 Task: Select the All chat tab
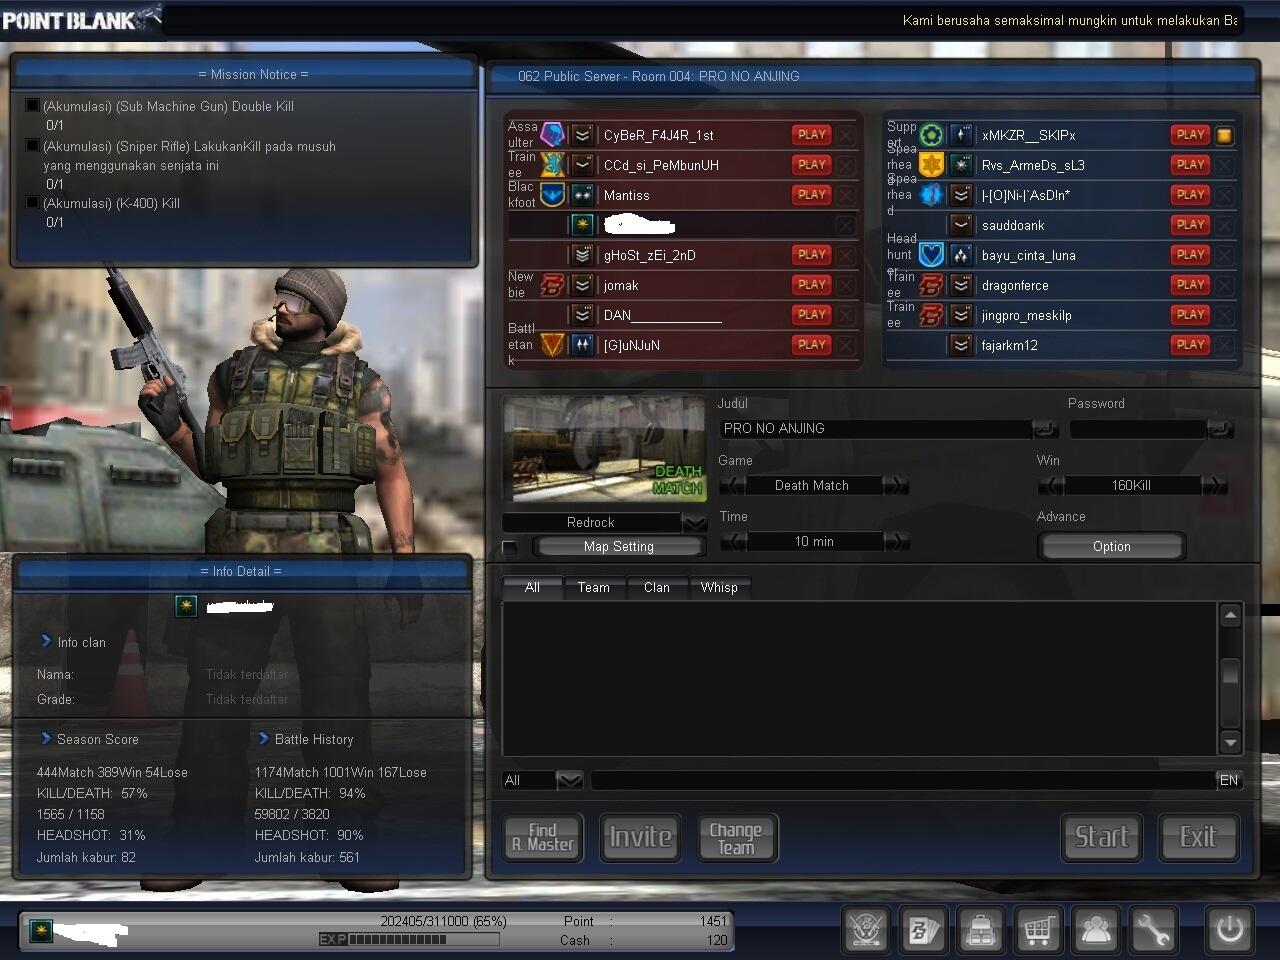coord(532,587)
